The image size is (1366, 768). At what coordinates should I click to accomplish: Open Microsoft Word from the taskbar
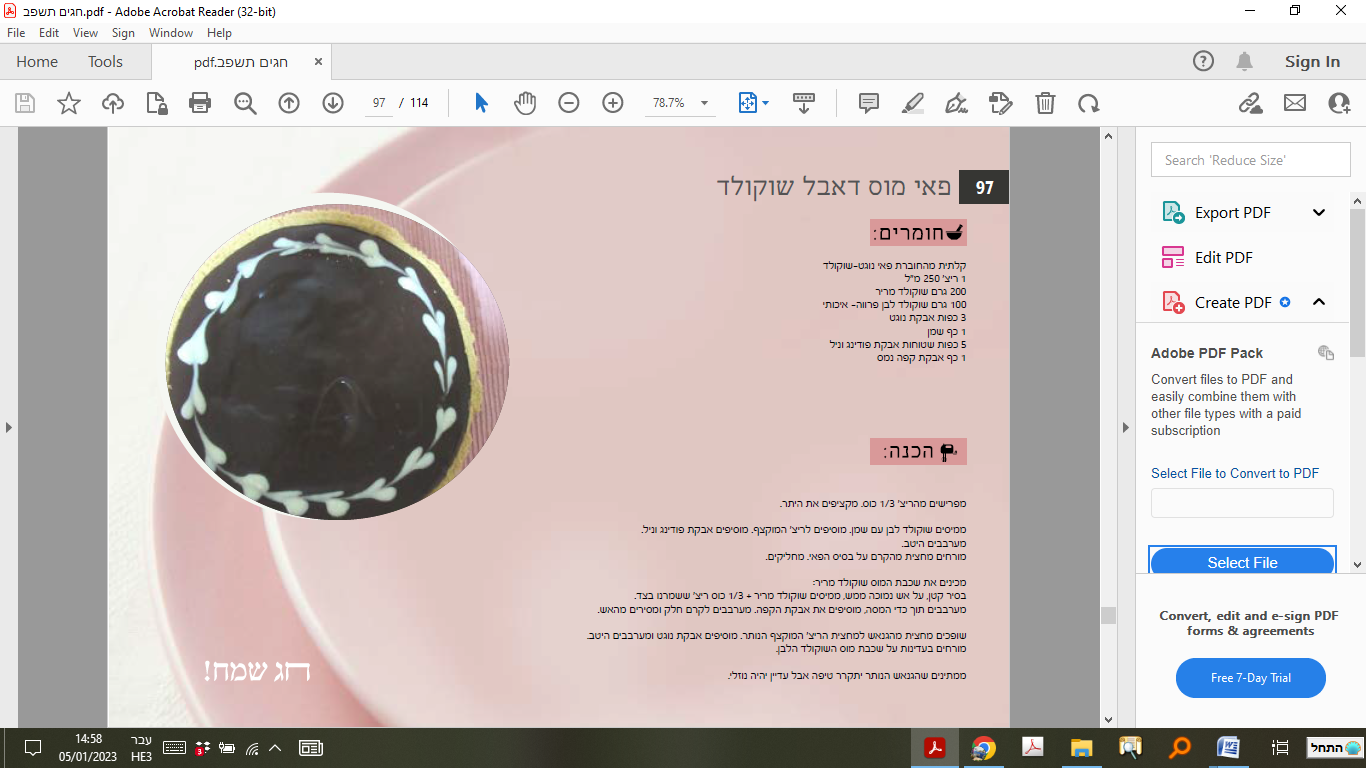tap(1228, 748)
